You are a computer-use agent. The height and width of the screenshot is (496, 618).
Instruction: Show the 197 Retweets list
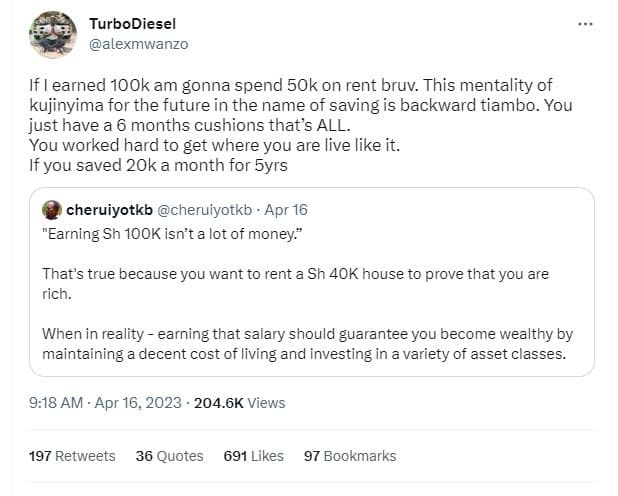72,456
